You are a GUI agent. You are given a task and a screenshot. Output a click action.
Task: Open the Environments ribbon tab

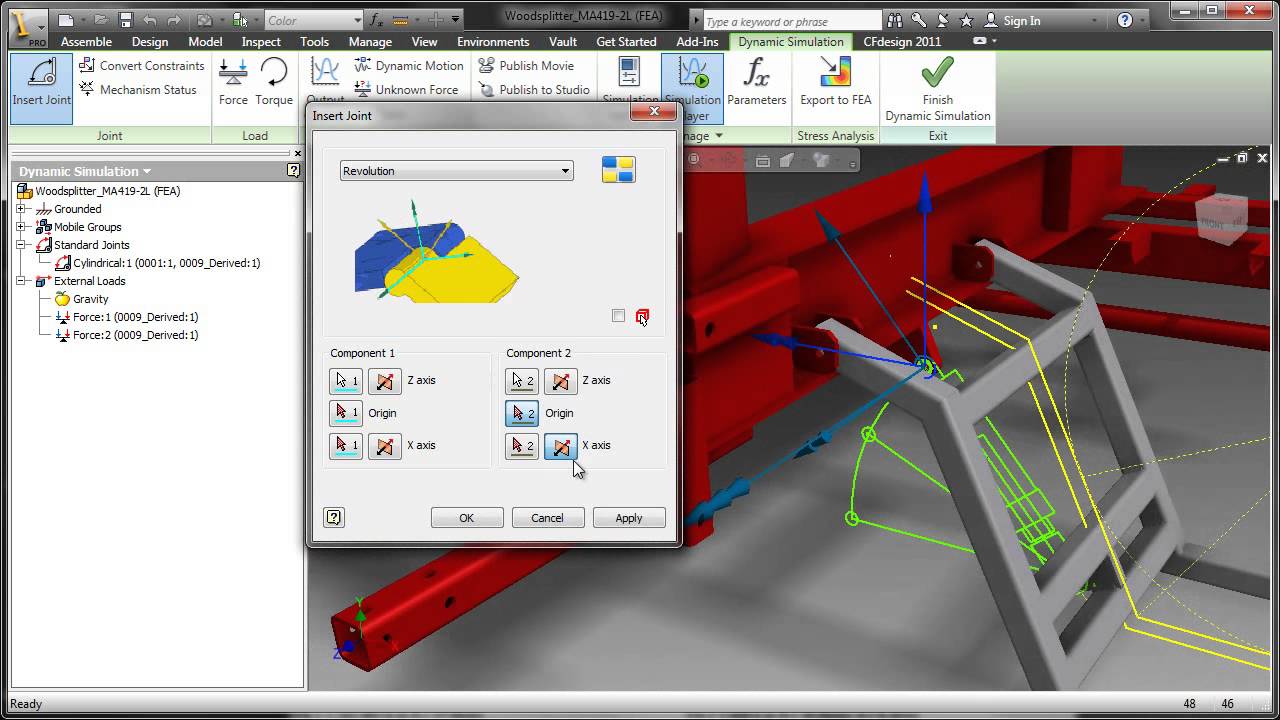click(x=493, y=42)
